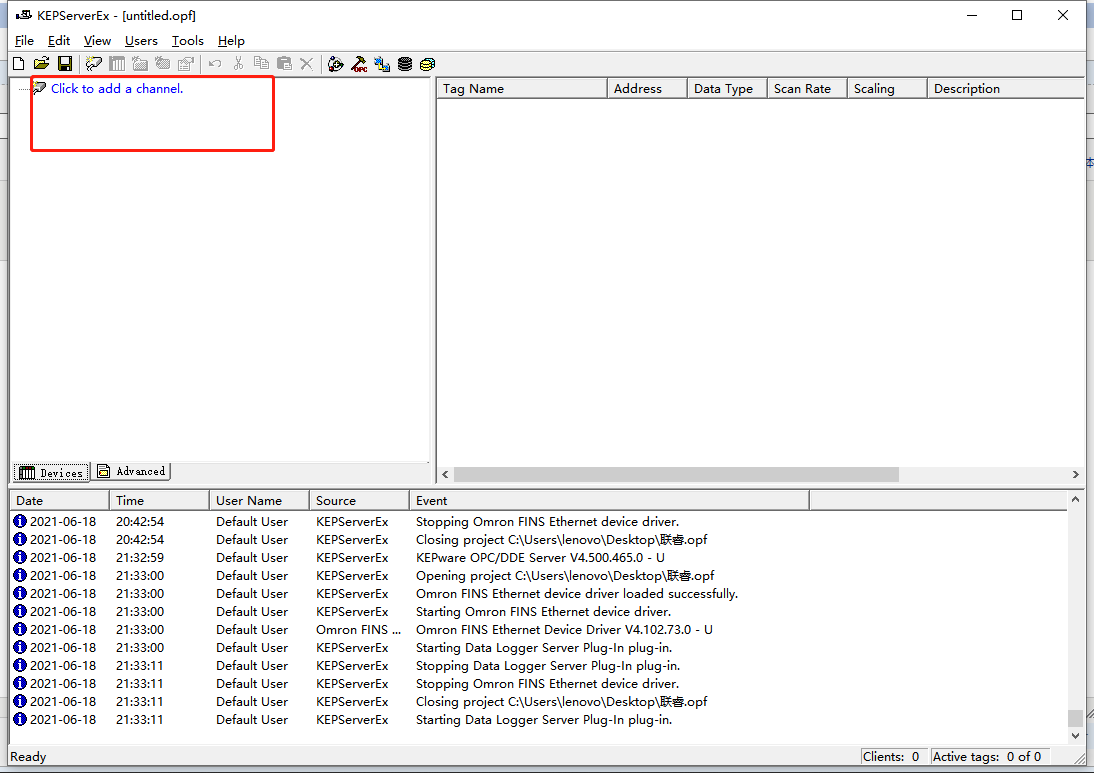
Task: Click the Date column header in event log
Action: [x=59, y=500]
